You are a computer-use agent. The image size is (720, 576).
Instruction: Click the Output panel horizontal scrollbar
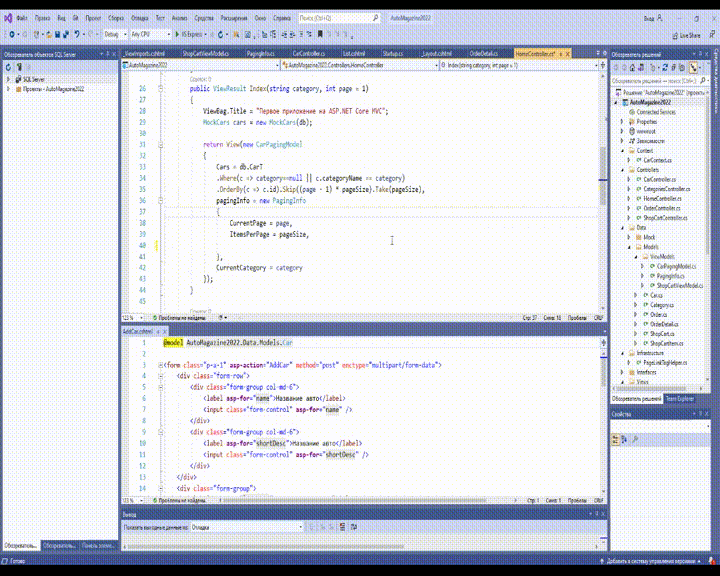(x=360, y=547)
